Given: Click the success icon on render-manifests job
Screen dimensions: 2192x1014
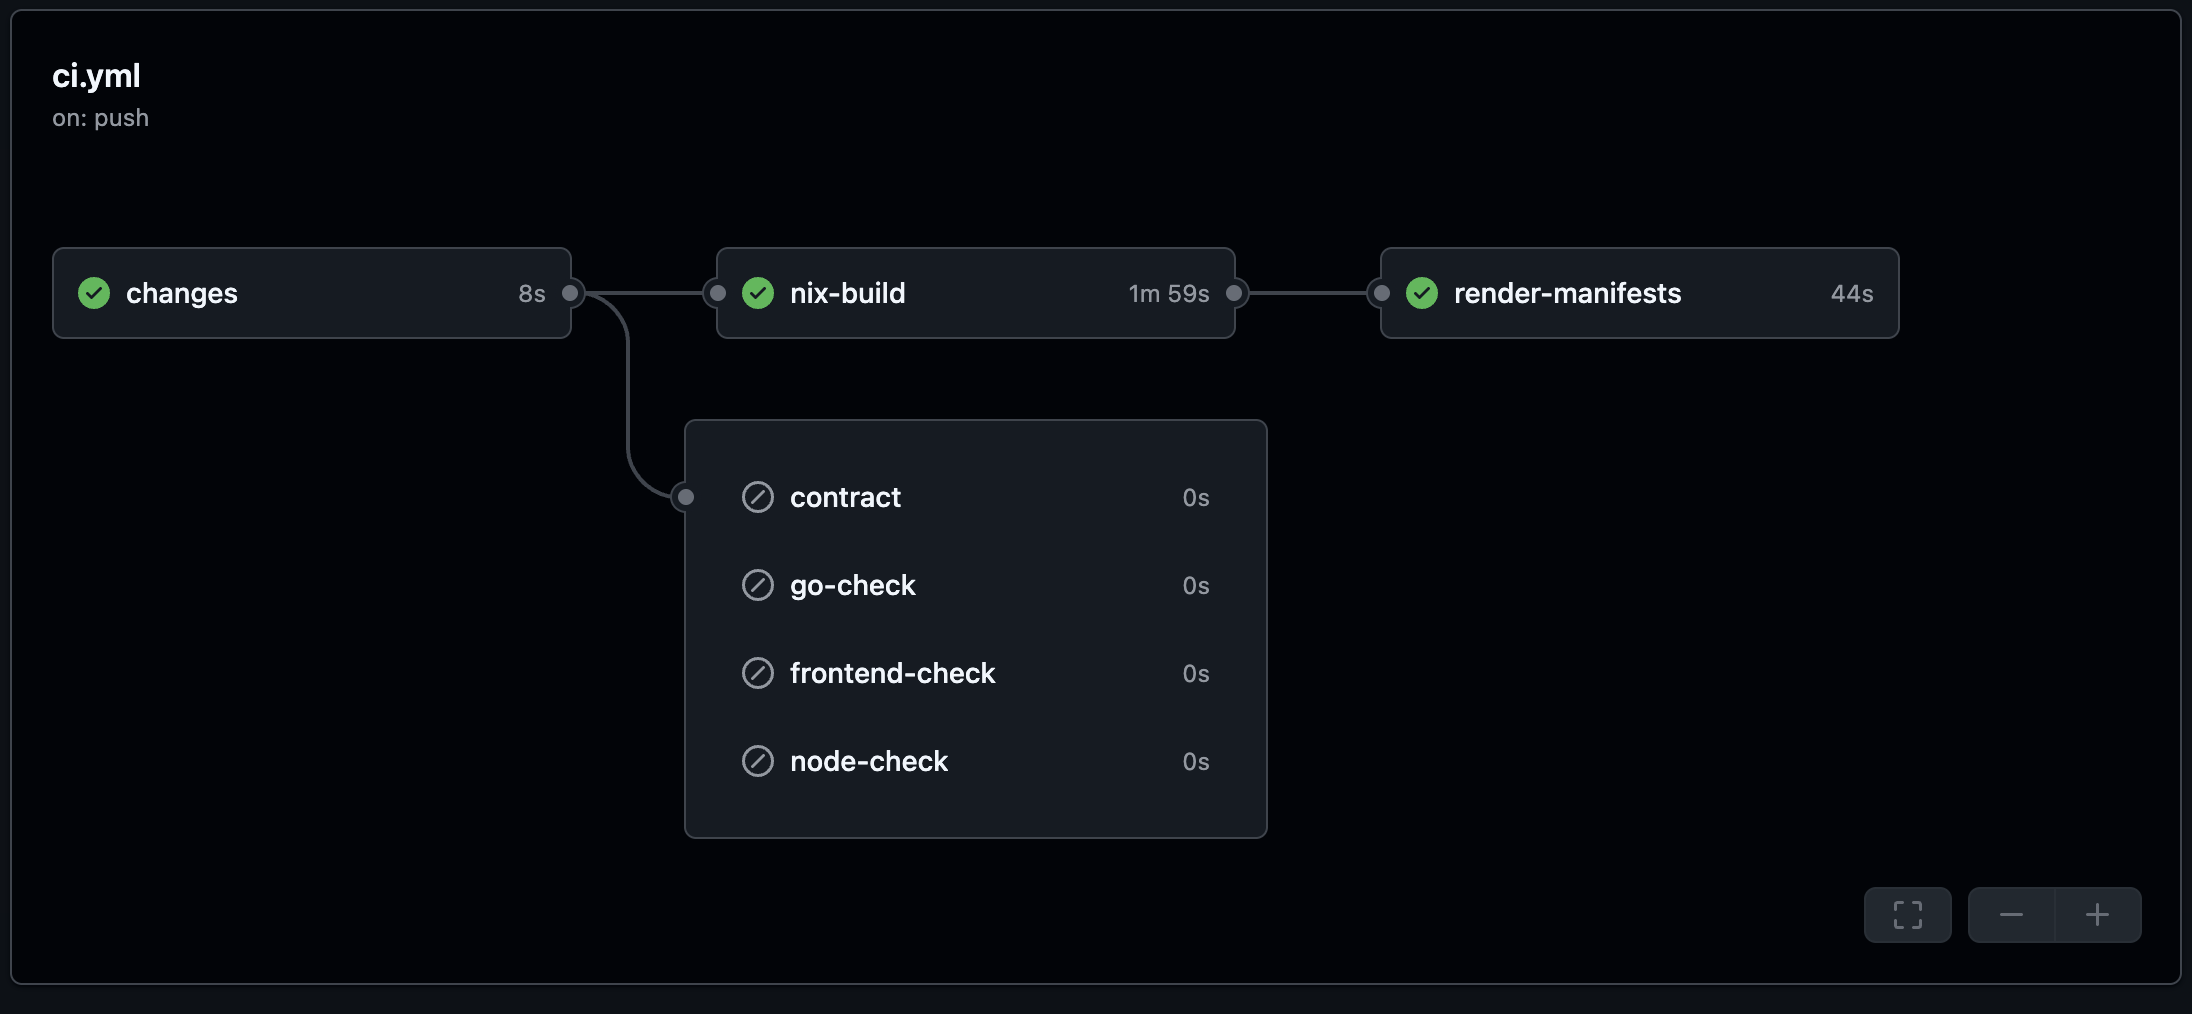Looking at the screenshot, I should [x=1422, y=293].
